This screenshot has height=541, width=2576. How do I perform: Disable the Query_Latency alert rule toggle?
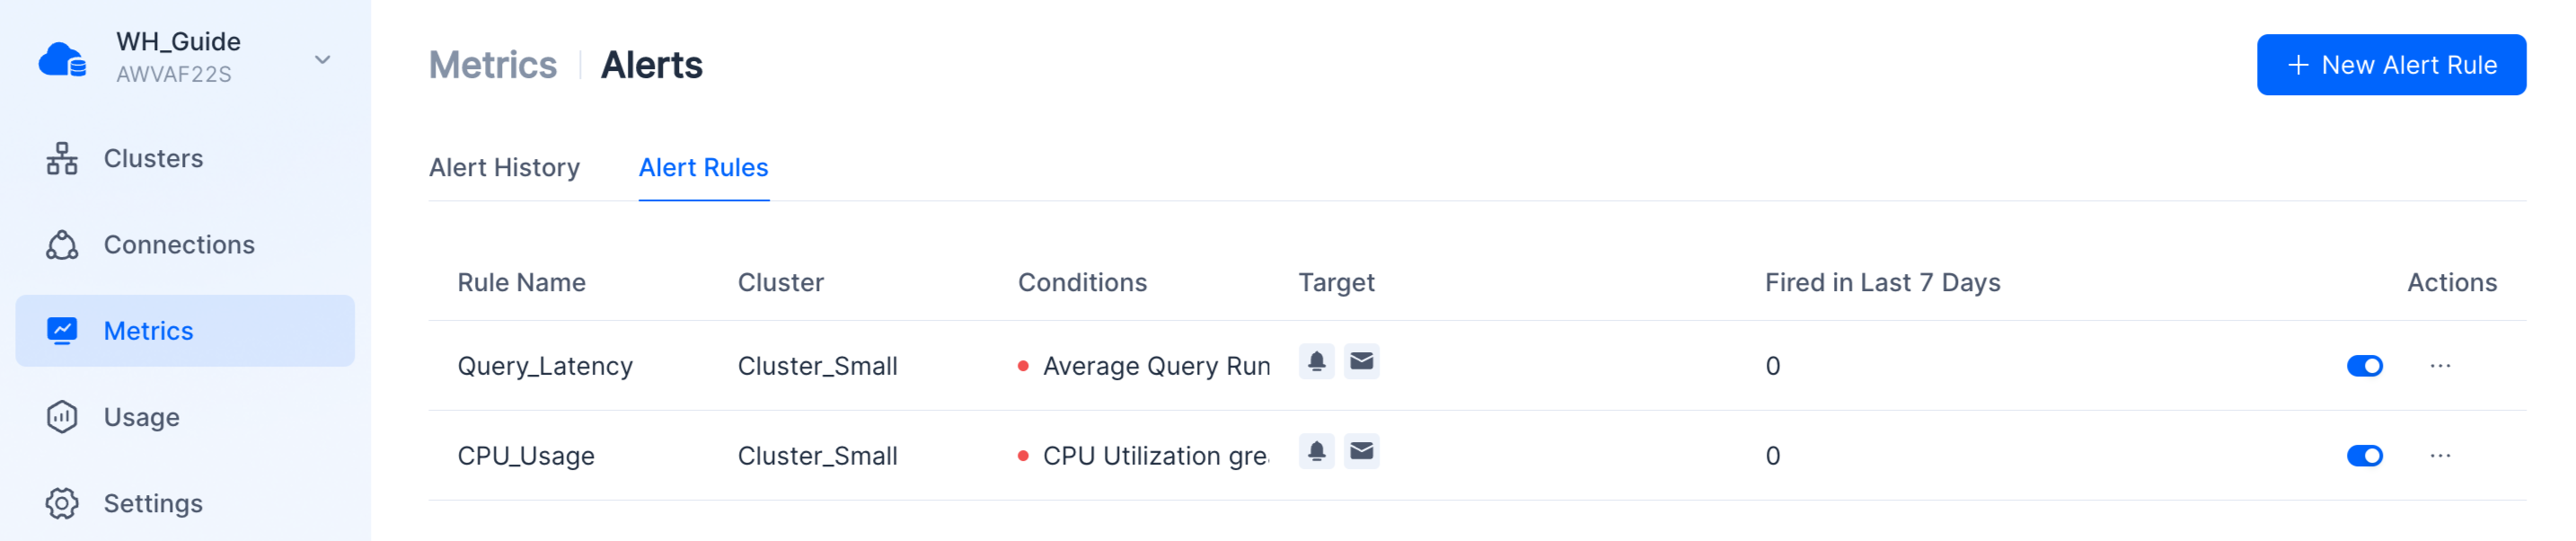point(2364,366)
